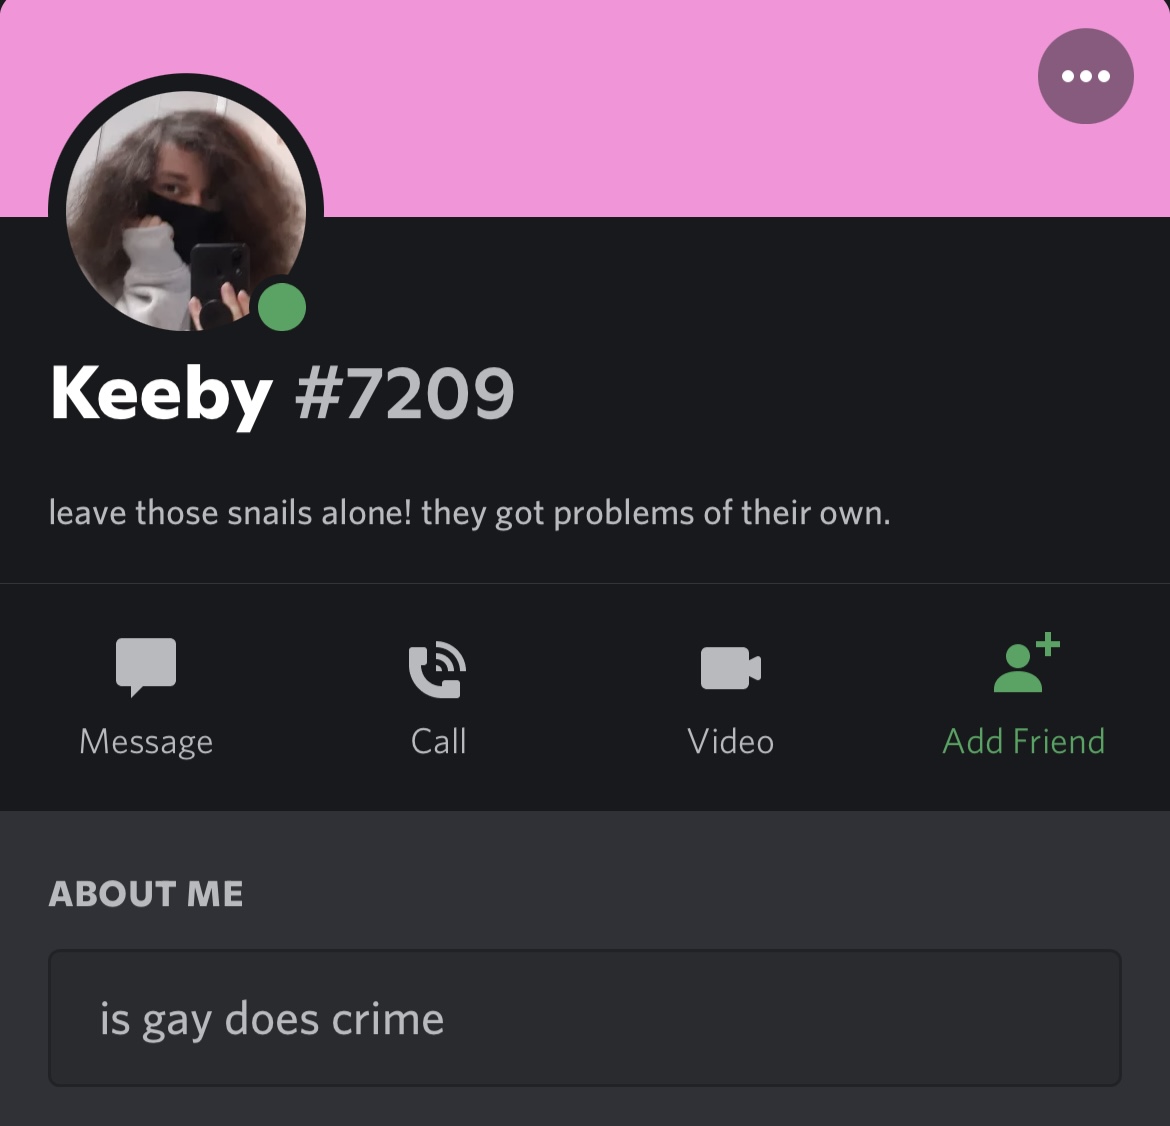Screen dimensions: 1170x1126
Task: Click the #7209 discriminator tag
Action: pyautogui.click(x=404, y=392)
